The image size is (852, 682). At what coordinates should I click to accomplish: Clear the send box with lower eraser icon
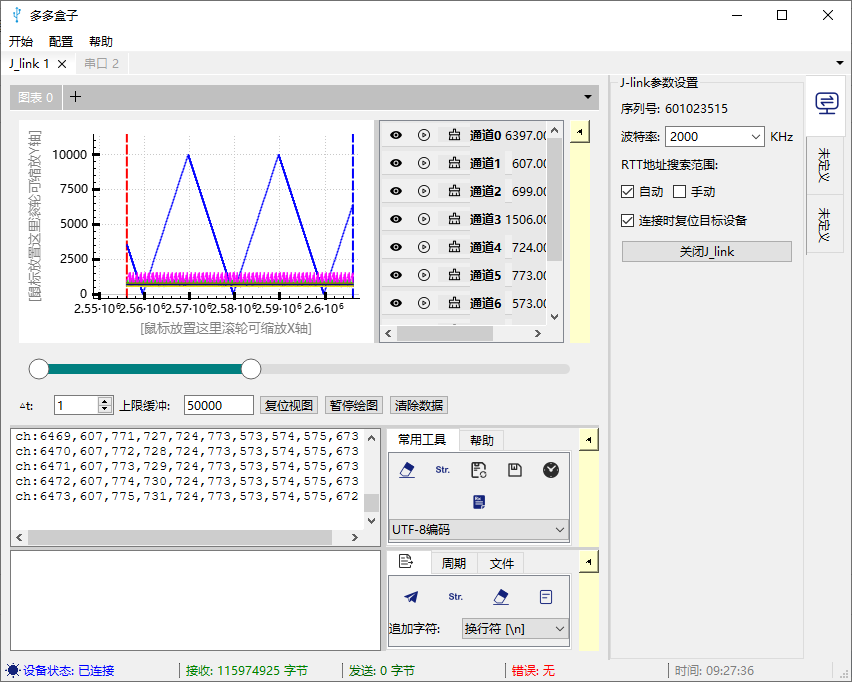(x=501, y=597)
